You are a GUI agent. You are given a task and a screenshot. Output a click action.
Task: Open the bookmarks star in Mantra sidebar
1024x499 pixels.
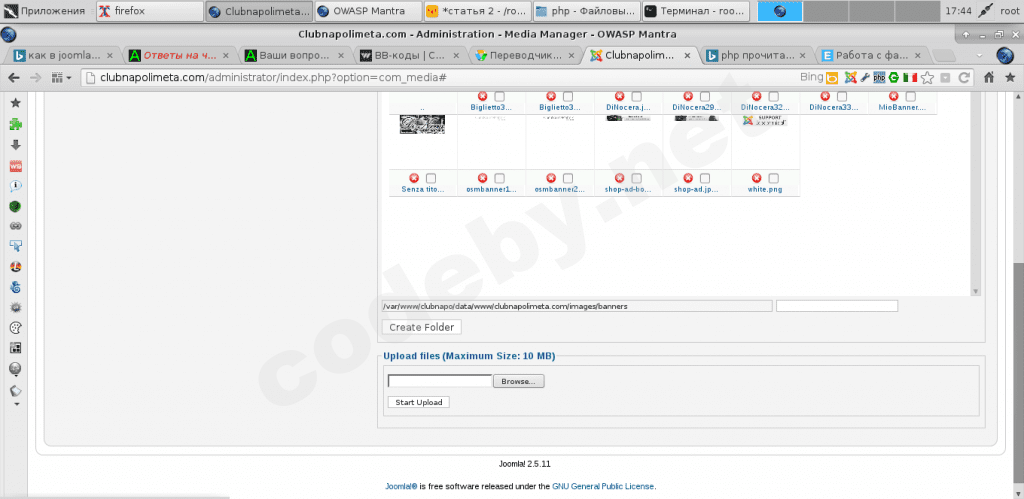coord(16,103)
